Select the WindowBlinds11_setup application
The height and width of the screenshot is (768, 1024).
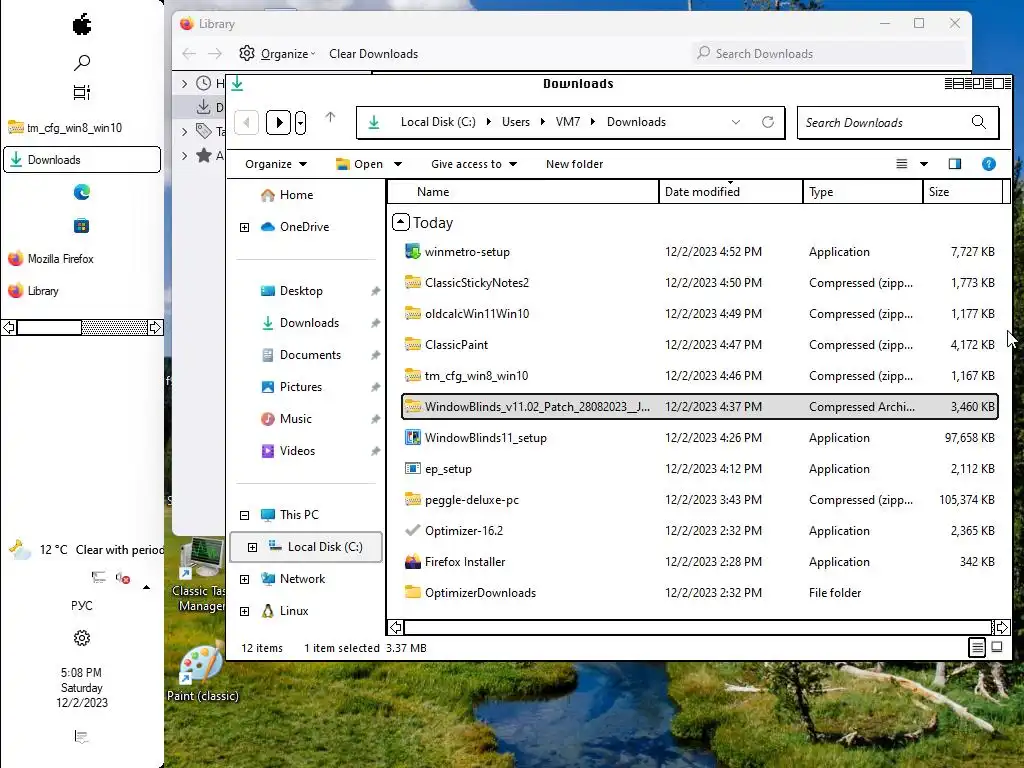(x=699, y=438)
